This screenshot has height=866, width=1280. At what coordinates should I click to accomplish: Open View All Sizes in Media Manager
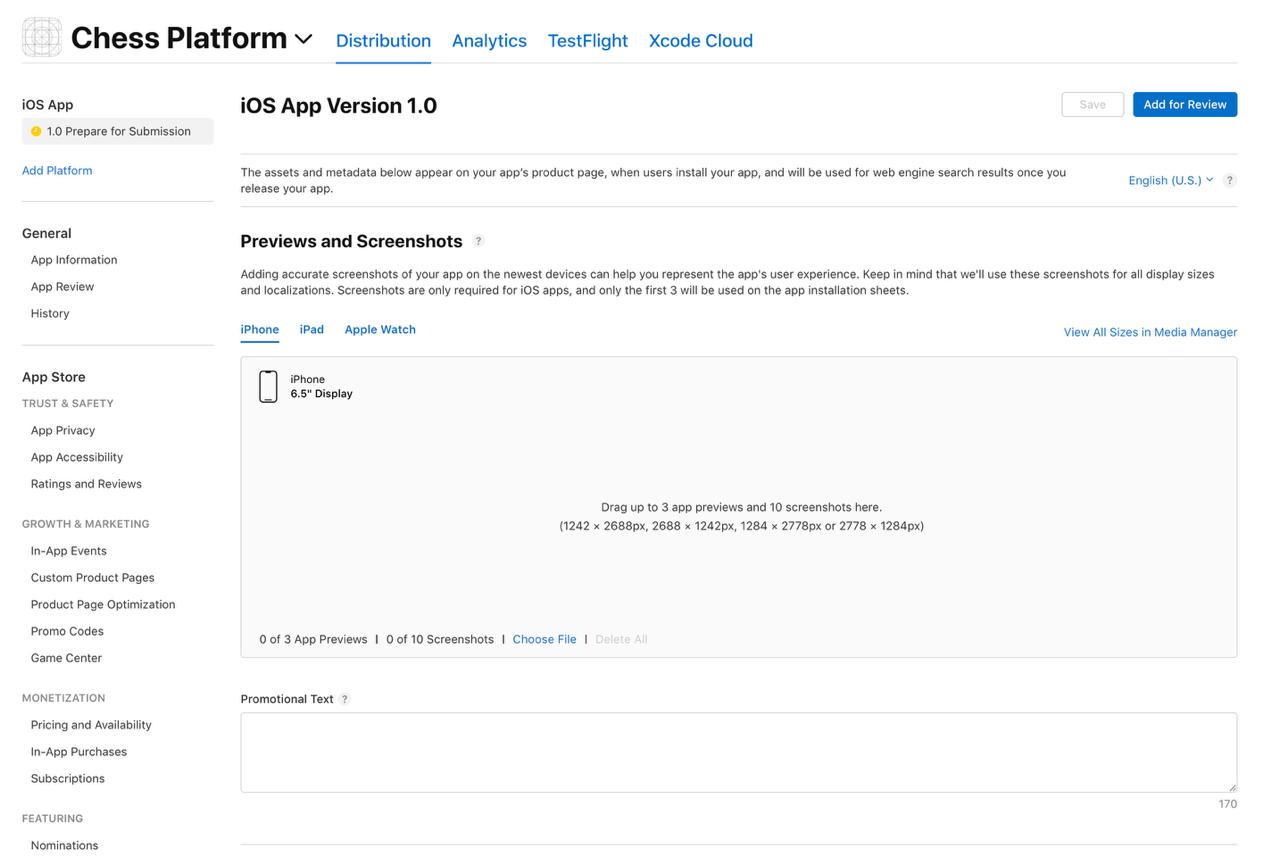point(1150,332)
